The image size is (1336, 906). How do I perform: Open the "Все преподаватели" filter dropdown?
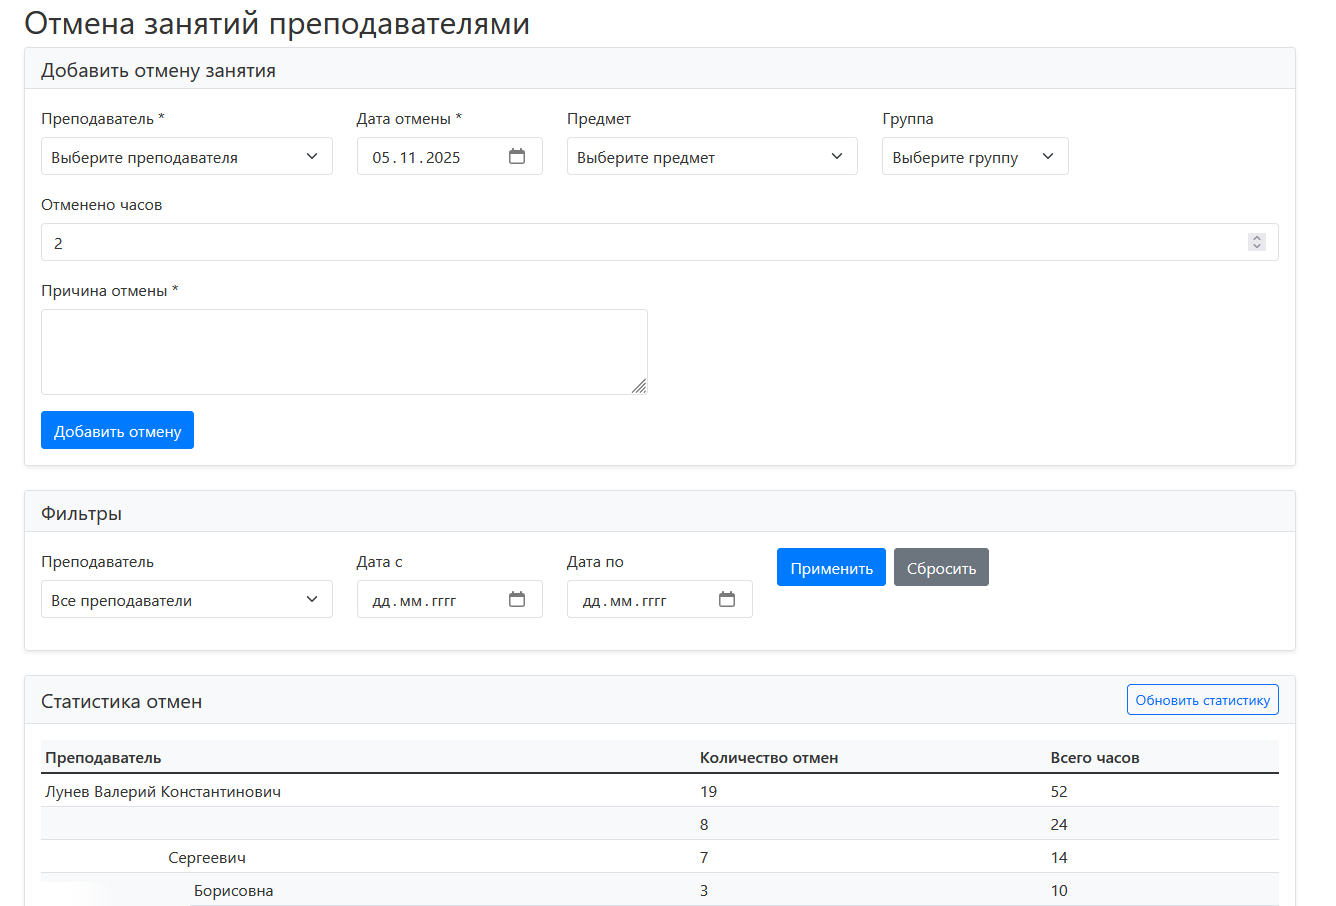tap(186, 598)
